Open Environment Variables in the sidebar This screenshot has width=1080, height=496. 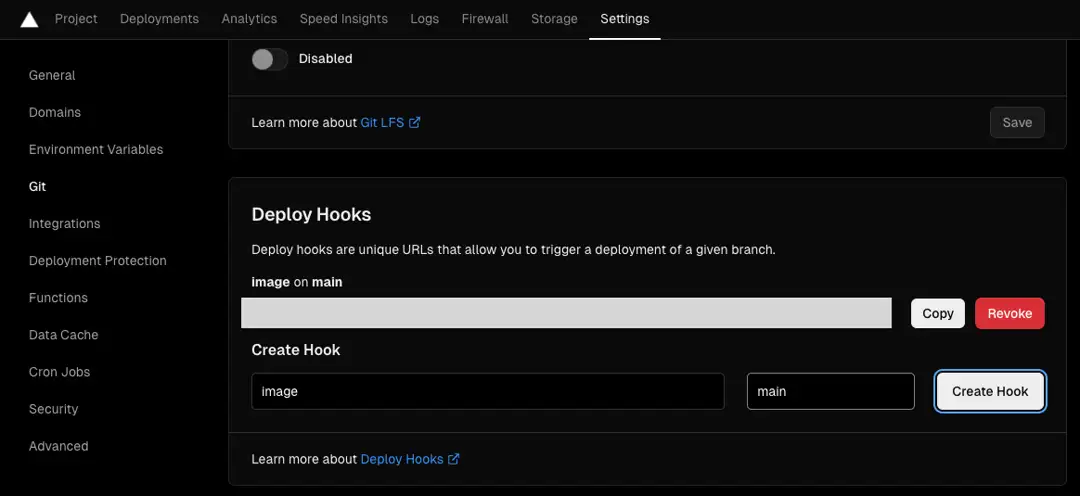coord(96,149)
